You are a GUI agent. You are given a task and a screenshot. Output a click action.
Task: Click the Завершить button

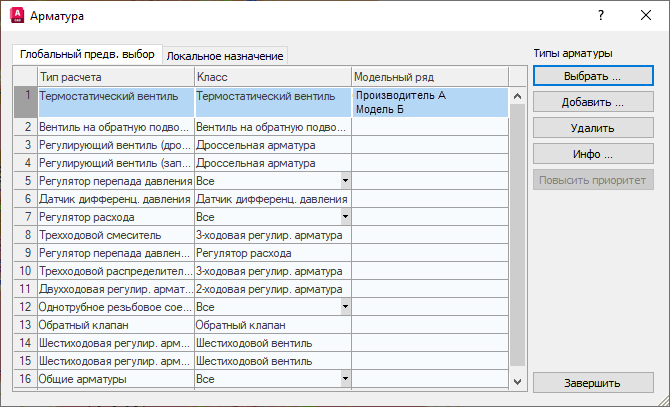click(x=593, y=383)
